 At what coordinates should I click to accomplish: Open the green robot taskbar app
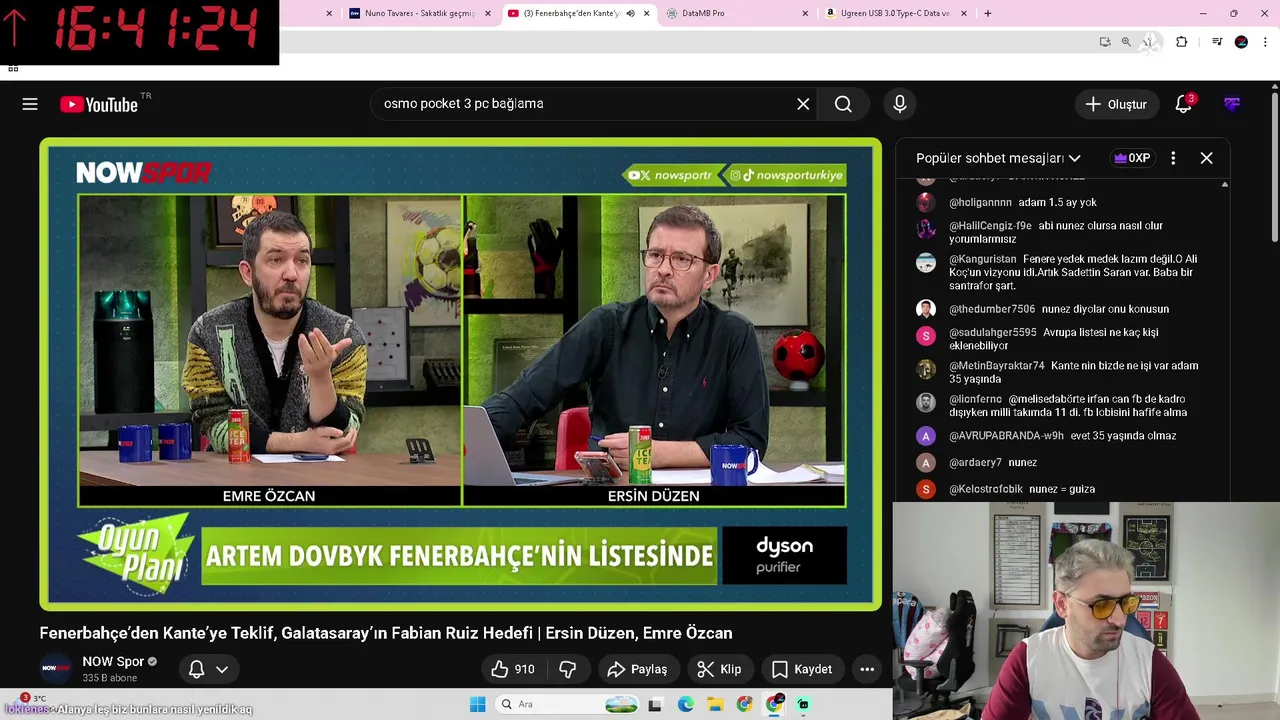[x=803, y=704]
